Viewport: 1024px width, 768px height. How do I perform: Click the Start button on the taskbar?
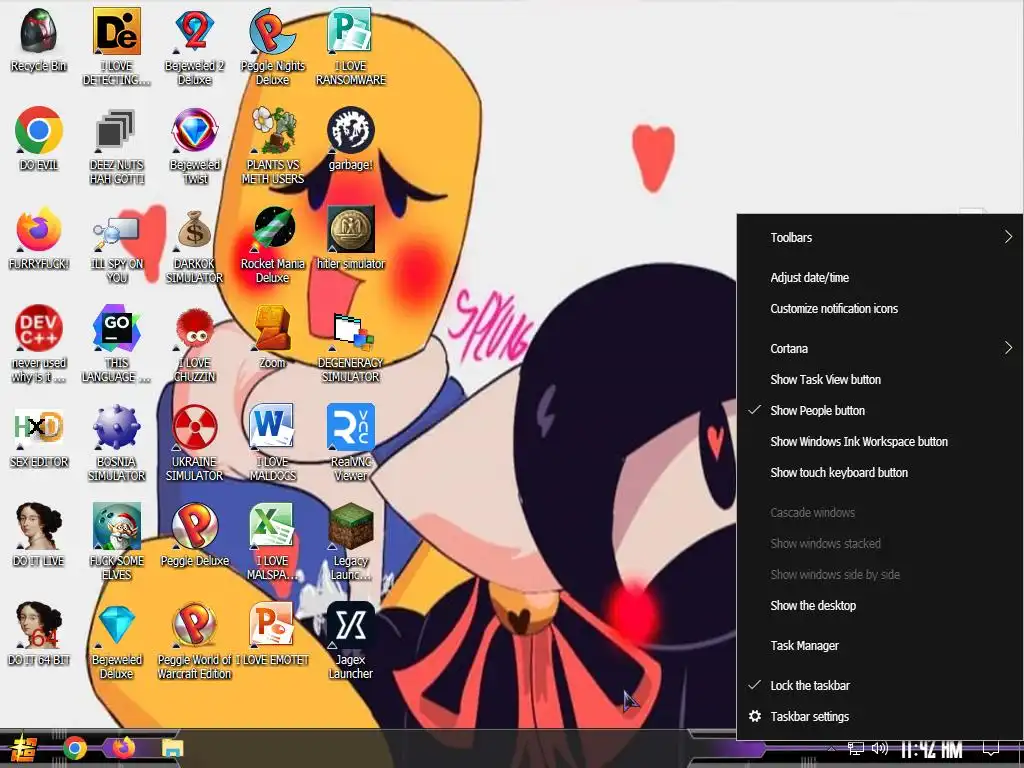24,748
